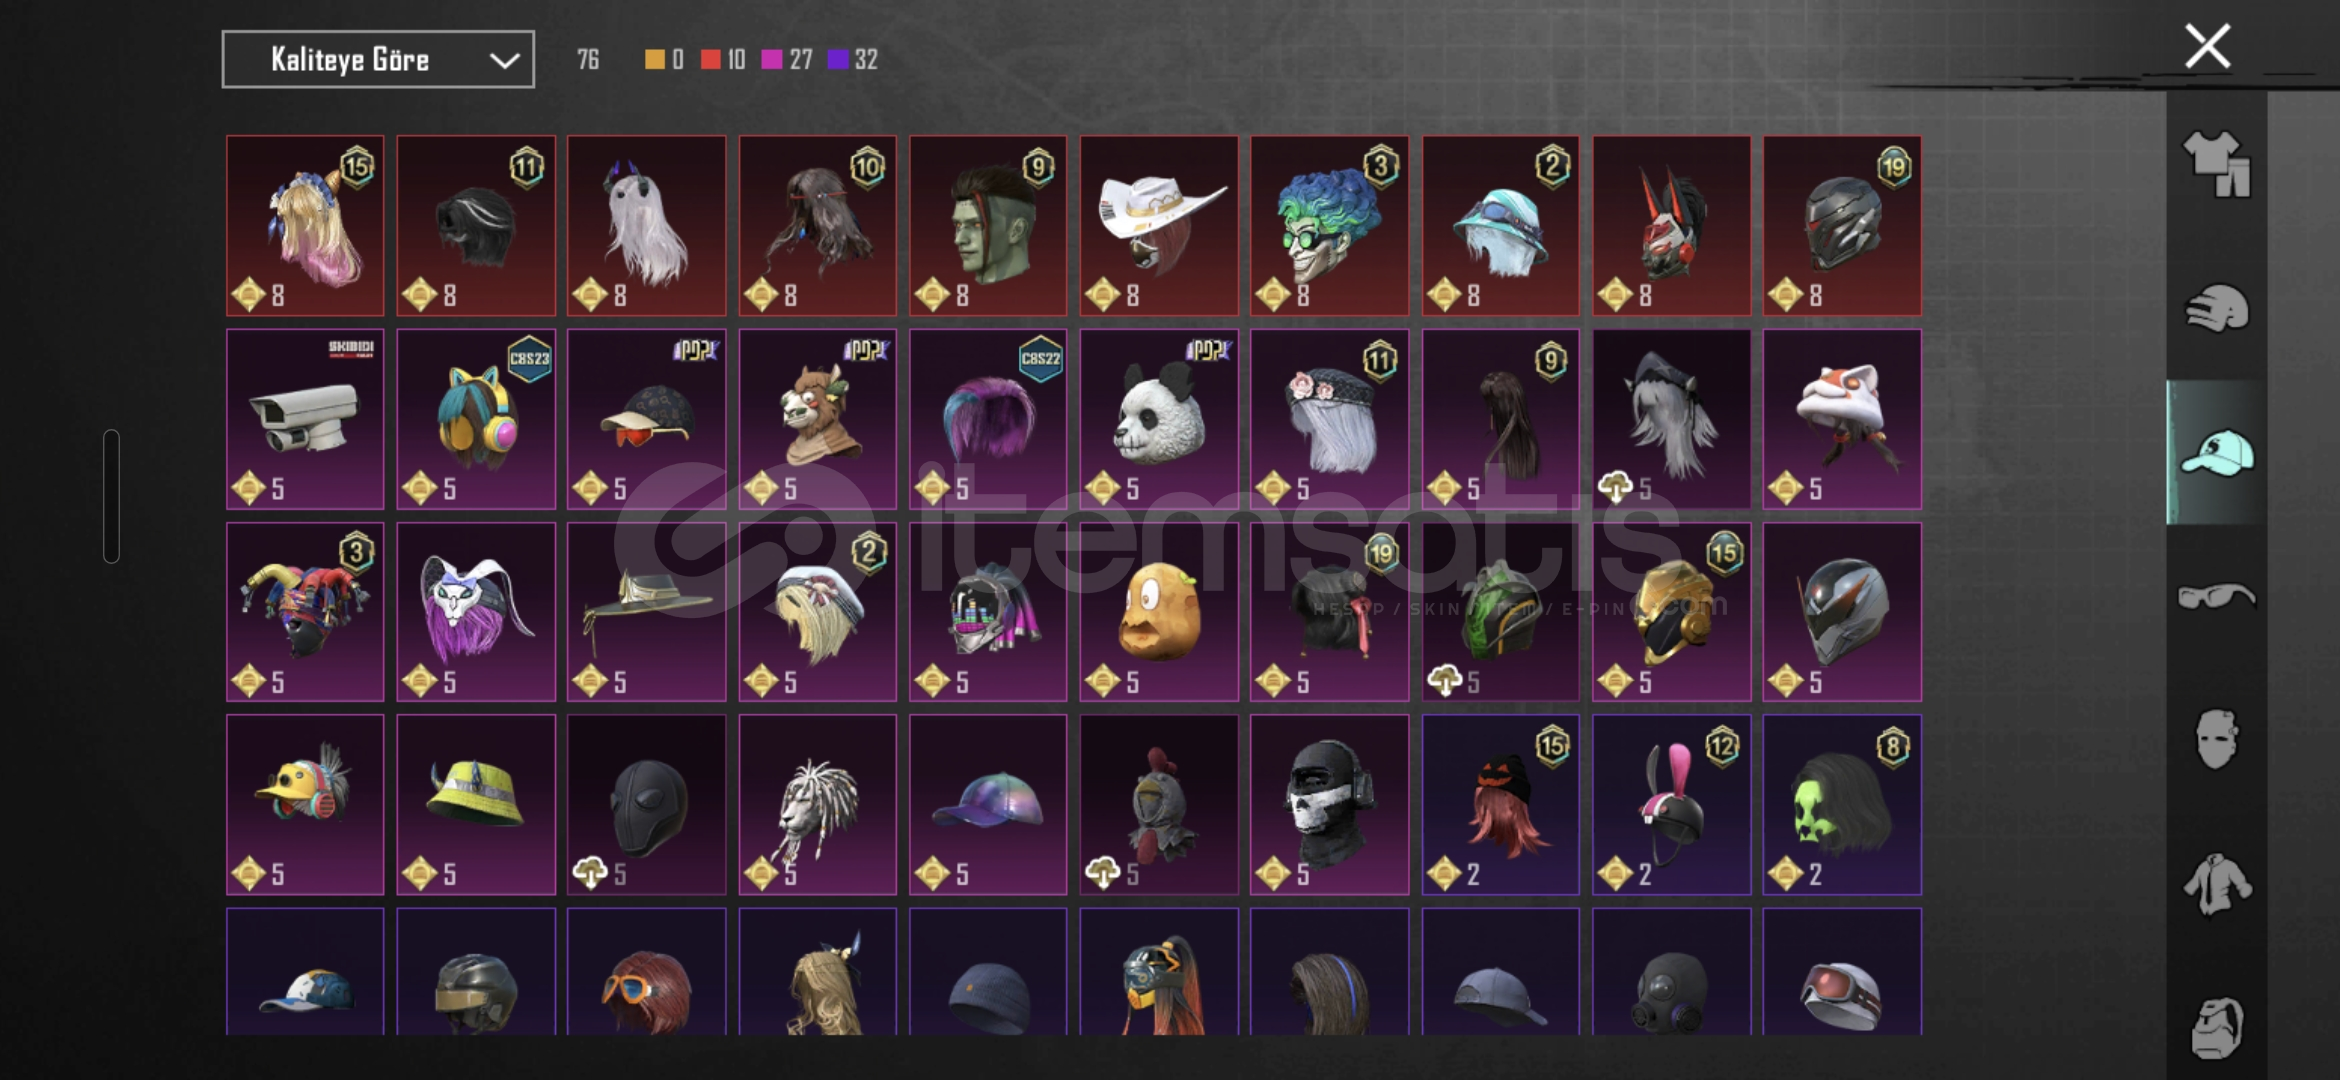The width and height of the screenshot is (2340, 1080).
Task: Click the vertical scrollbar handle on left
Action: (111, 496)
